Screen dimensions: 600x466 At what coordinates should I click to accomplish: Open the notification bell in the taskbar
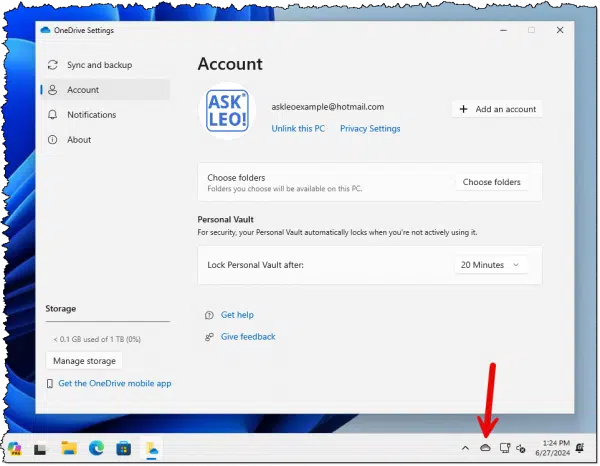click(x=580, y=448)
